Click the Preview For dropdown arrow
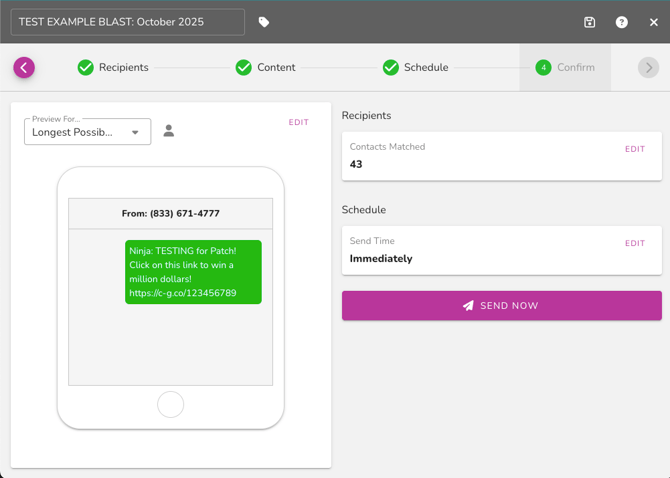The width and height of the screenshot is (670, 478). [x=135, y=132]
